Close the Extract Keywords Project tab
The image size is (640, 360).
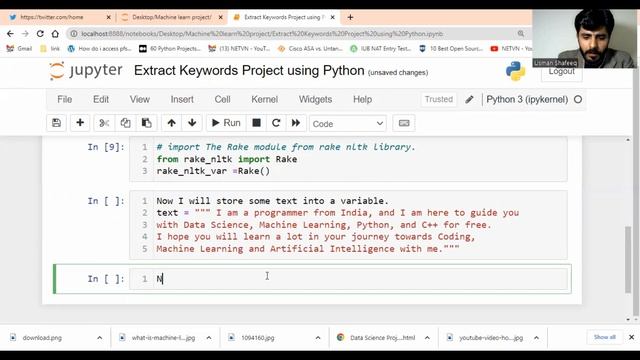[x=333, y=17]
